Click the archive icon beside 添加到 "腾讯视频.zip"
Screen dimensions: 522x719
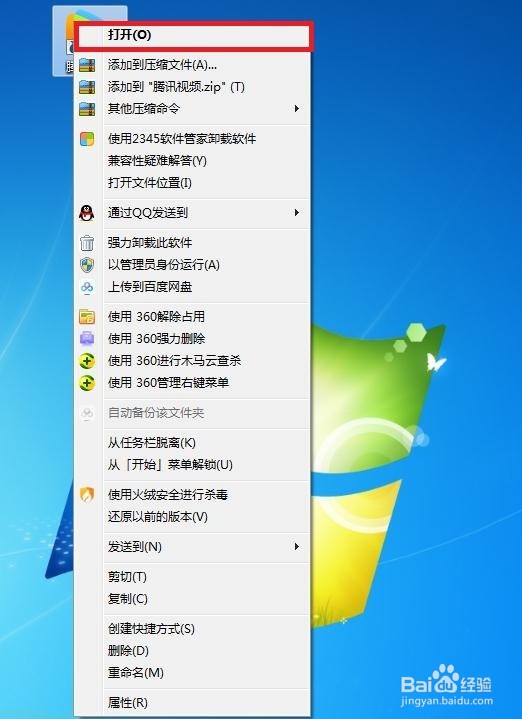[87, 87]
